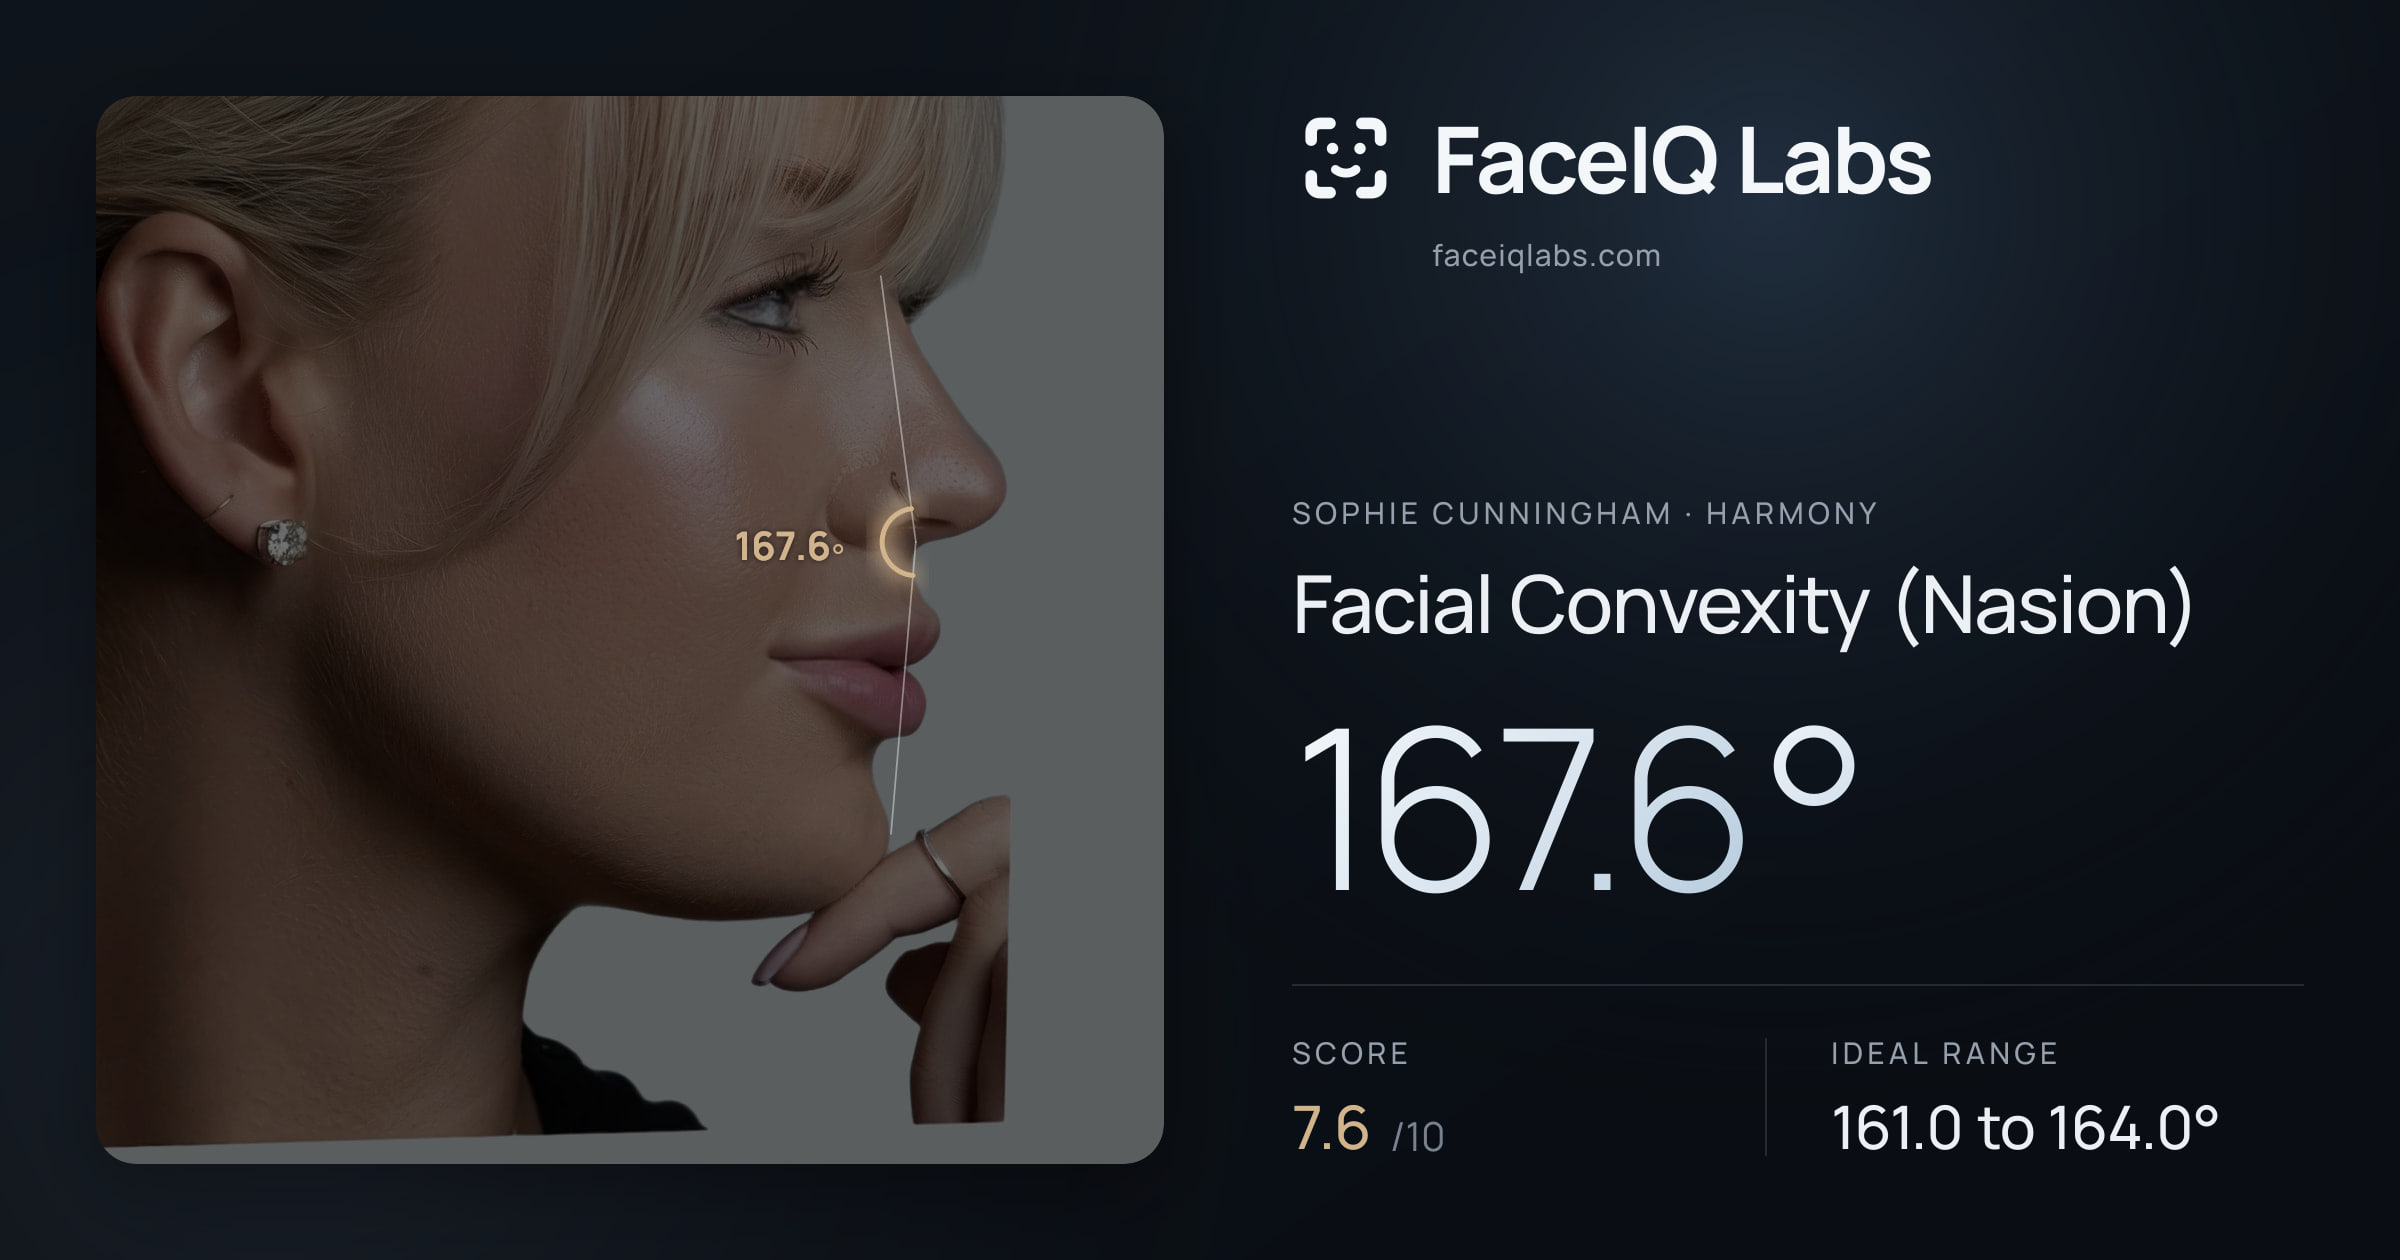Click the IDEAL RANGE label

(x=1945, y=1054)
